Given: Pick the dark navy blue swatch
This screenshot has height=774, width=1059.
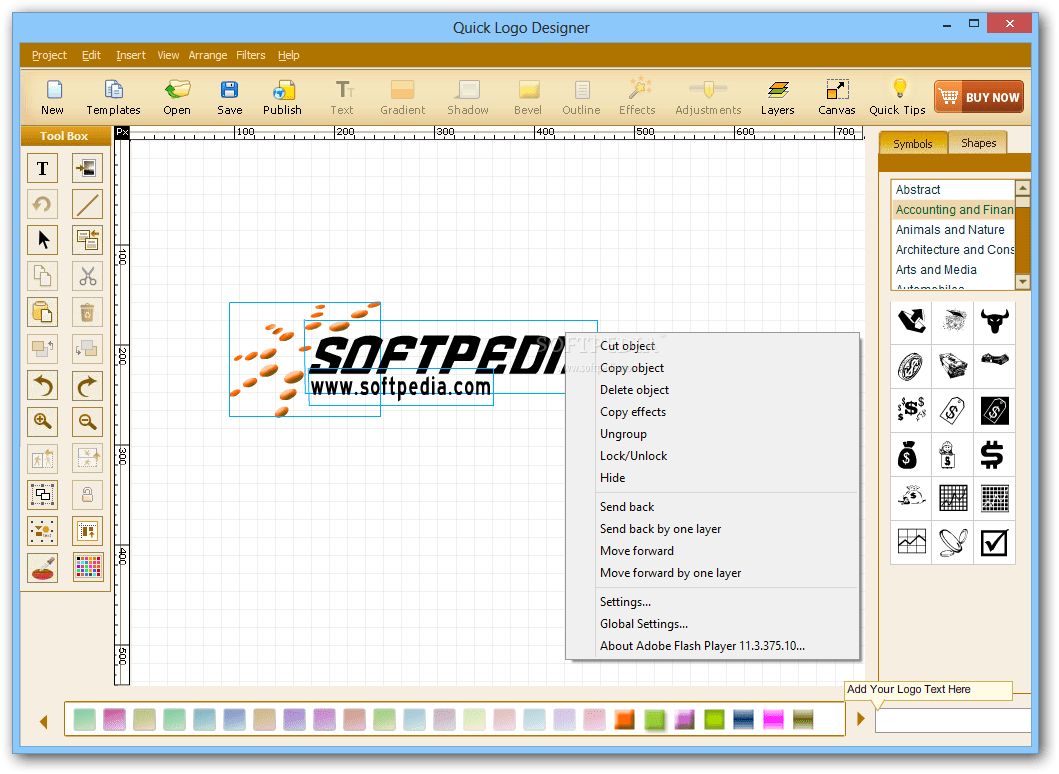Looking at the screenshot, I should tap(744, 719).
